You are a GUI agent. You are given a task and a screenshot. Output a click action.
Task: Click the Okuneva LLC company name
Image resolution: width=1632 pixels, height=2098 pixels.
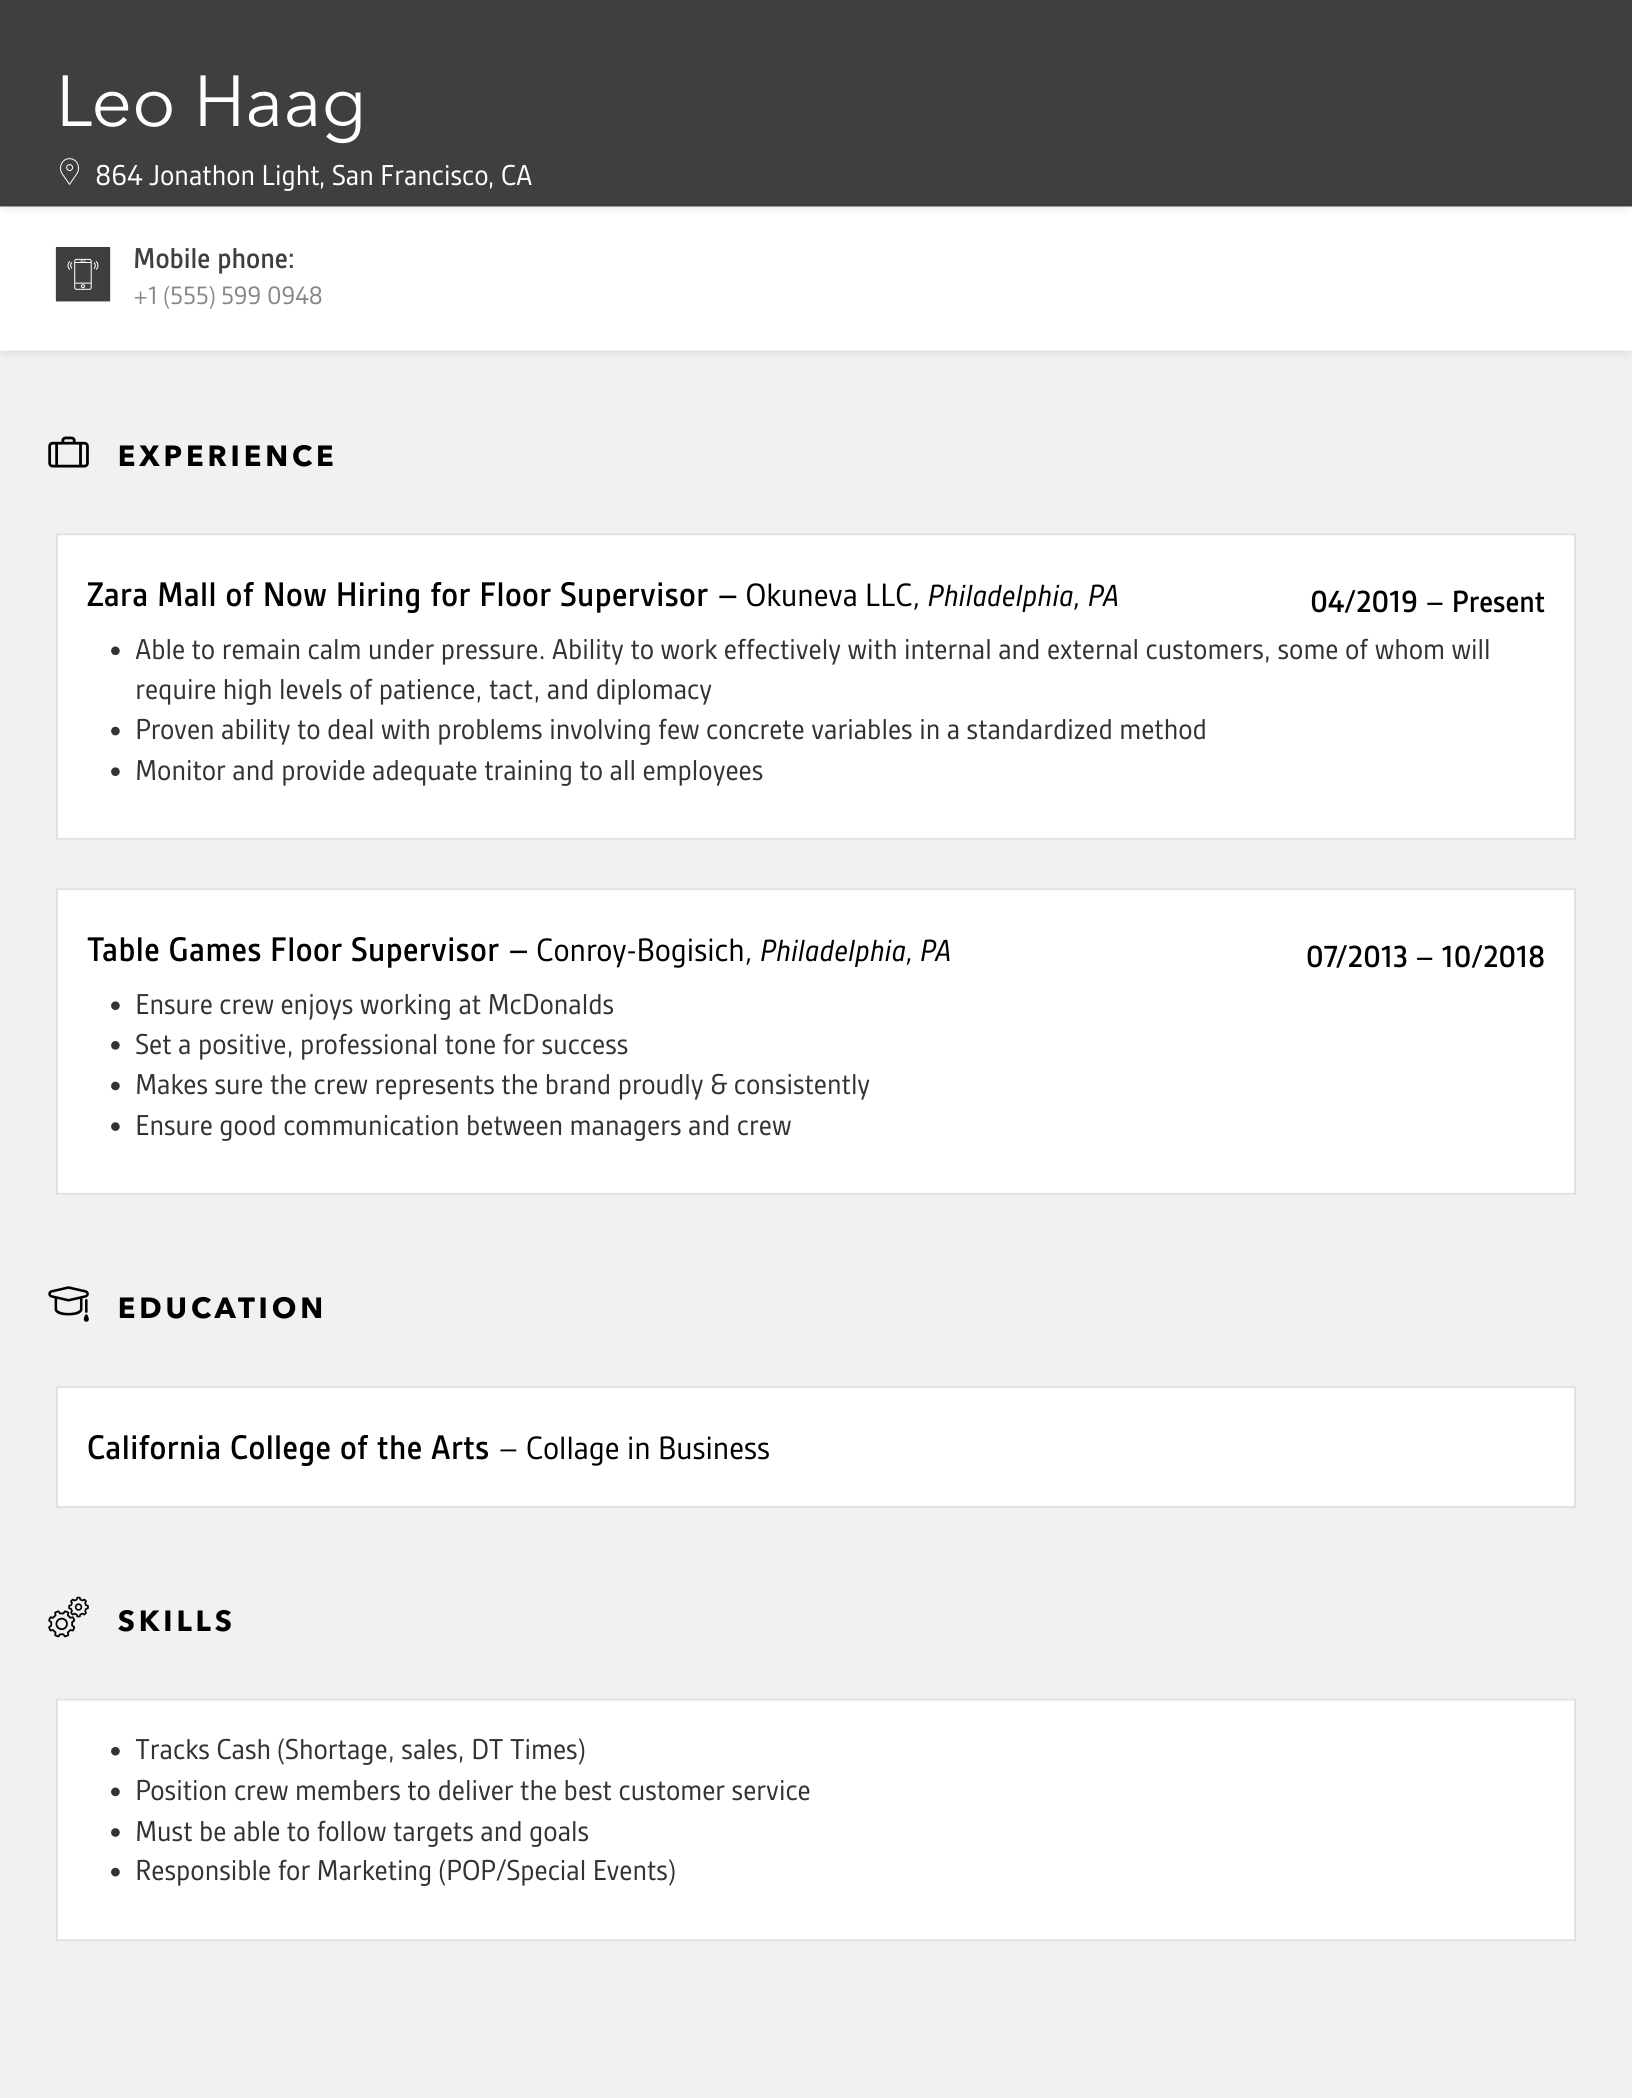(x=829, y=596)
